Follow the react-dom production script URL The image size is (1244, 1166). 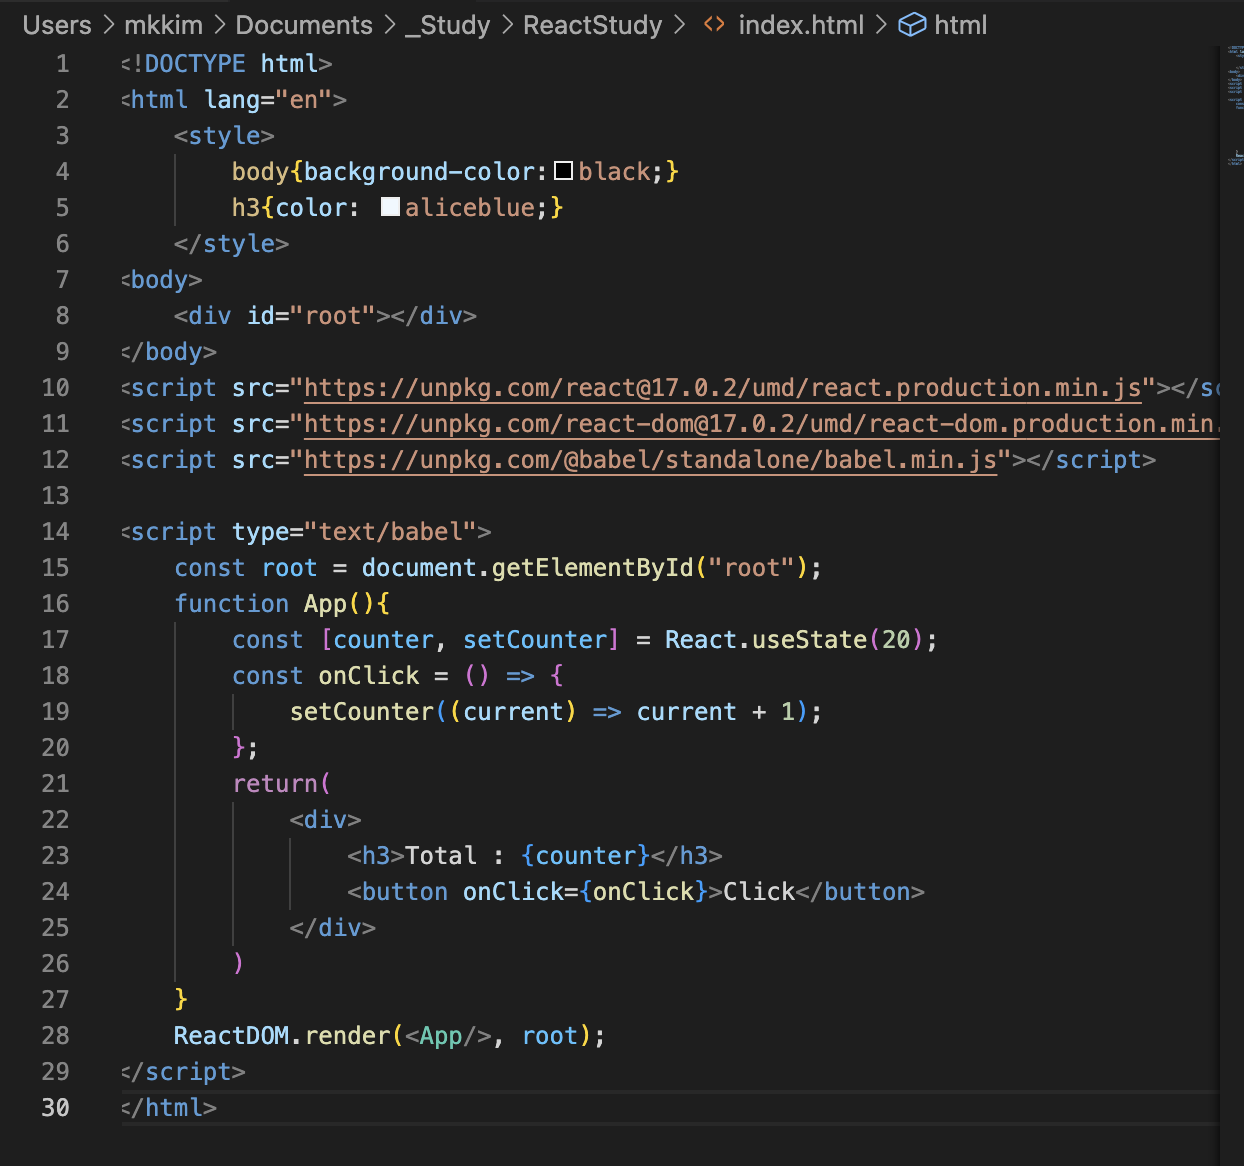click(761, 424)
